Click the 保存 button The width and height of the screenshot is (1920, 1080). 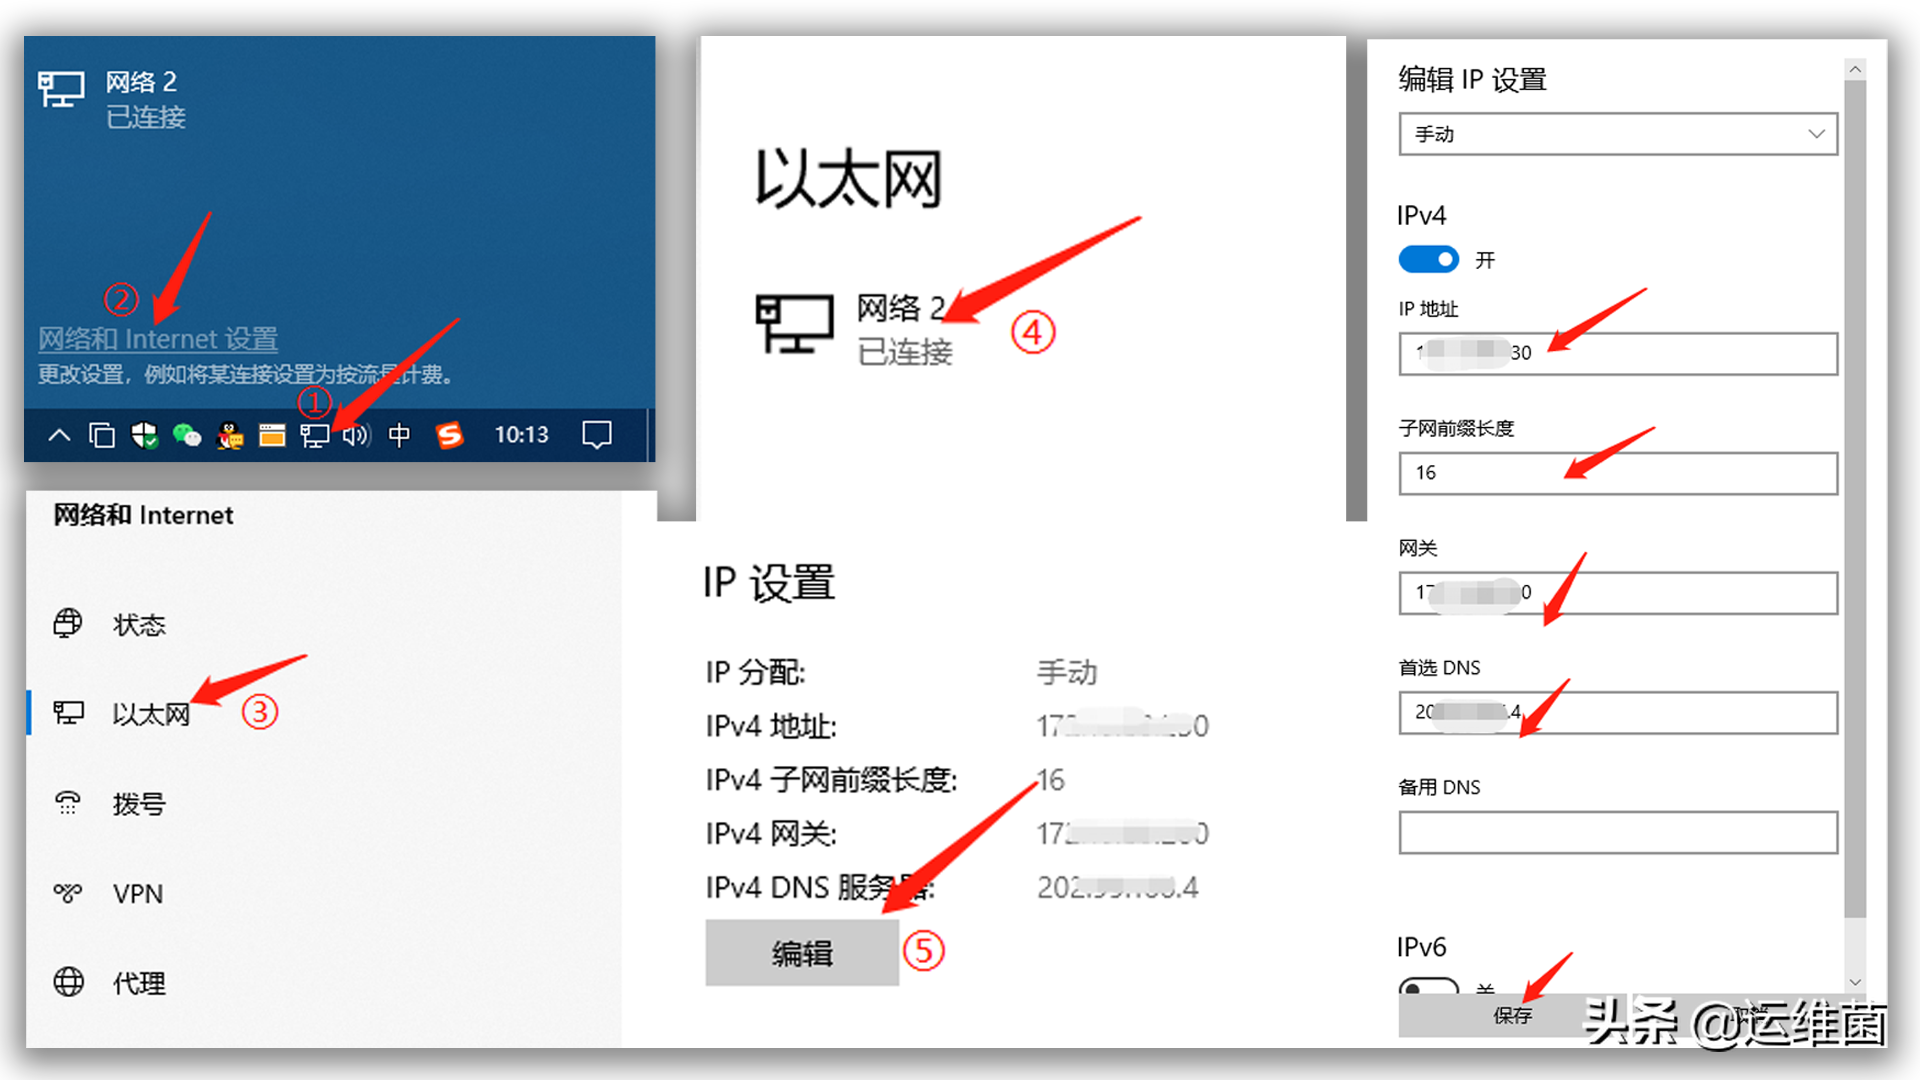pos(1512,1016)
